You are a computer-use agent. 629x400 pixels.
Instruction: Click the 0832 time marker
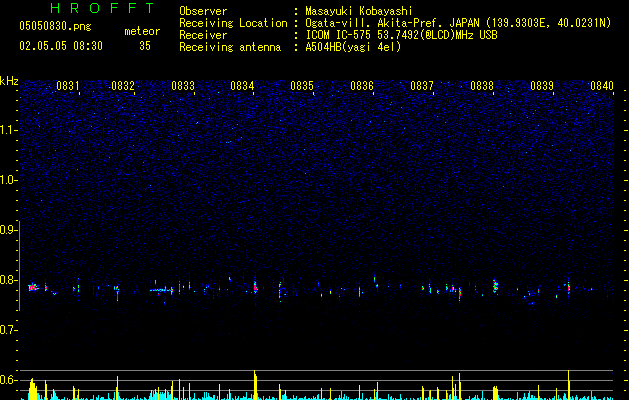point(123,86)
